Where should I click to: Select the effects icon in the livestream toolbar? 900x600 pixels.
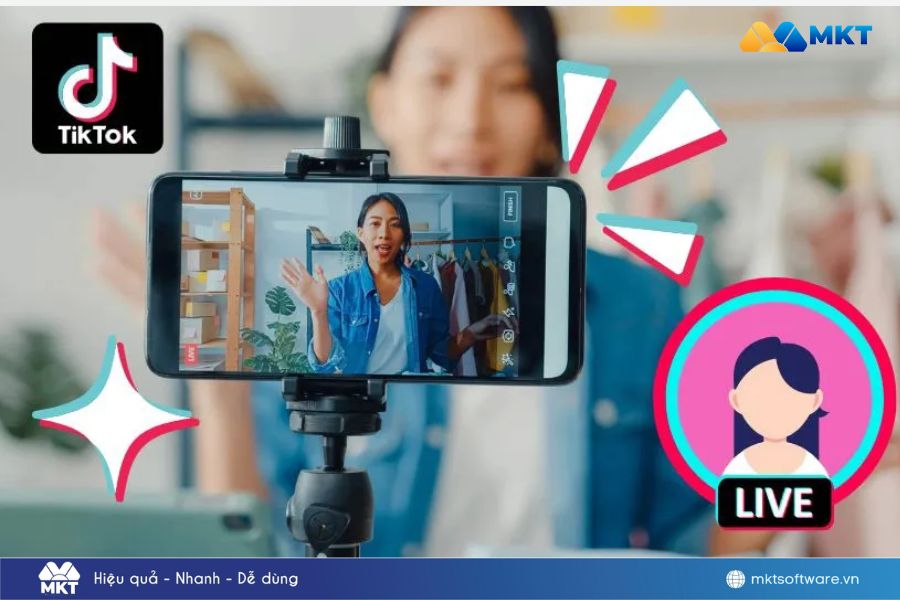pyautogui.click(x=508, y=310)
